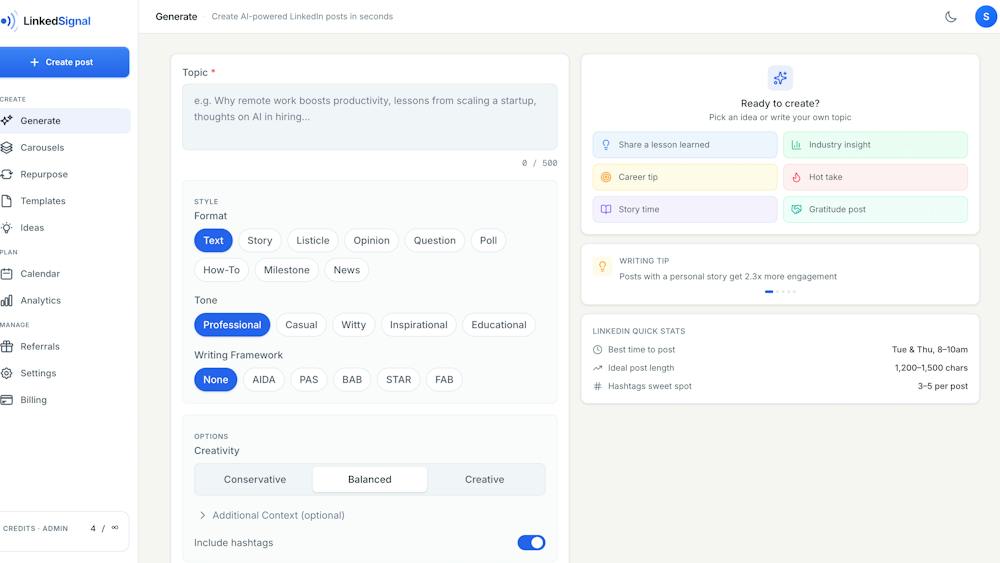This screenshot has height=563, width=1000.
Task: Click the Templates file icon
Action: click(x=7, y=201)
